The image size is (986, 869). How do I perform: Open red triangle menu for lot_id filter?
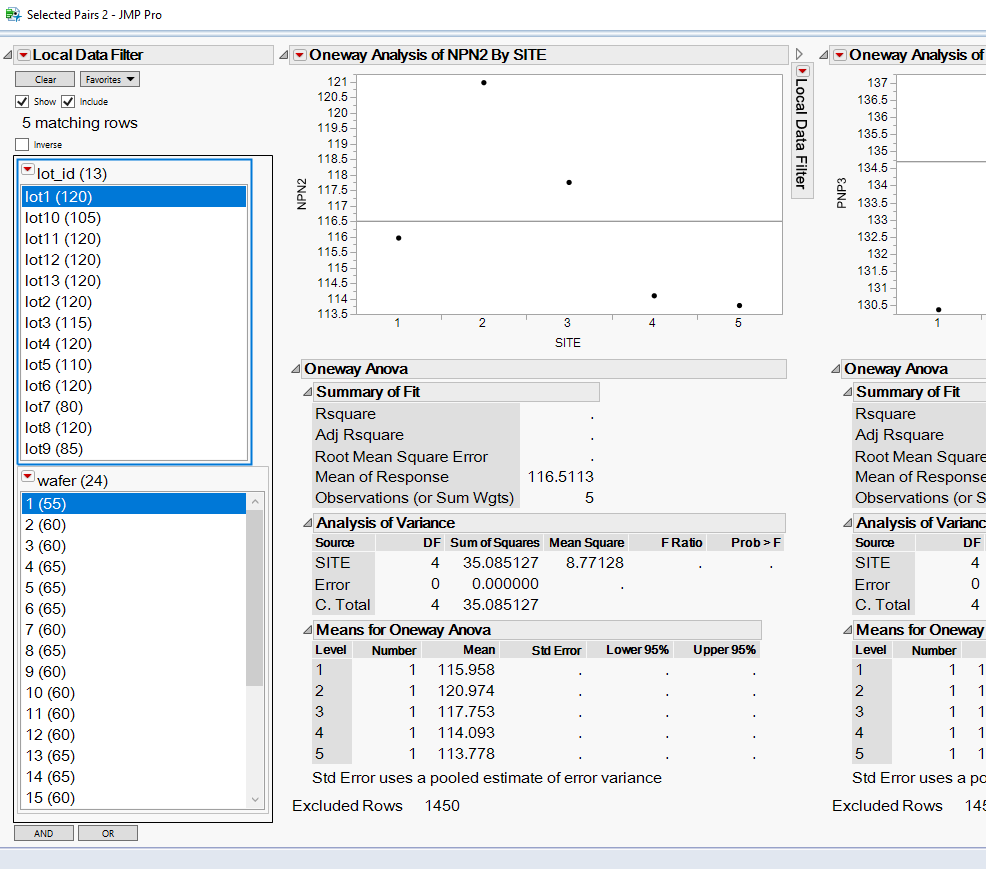coord(28,172)
